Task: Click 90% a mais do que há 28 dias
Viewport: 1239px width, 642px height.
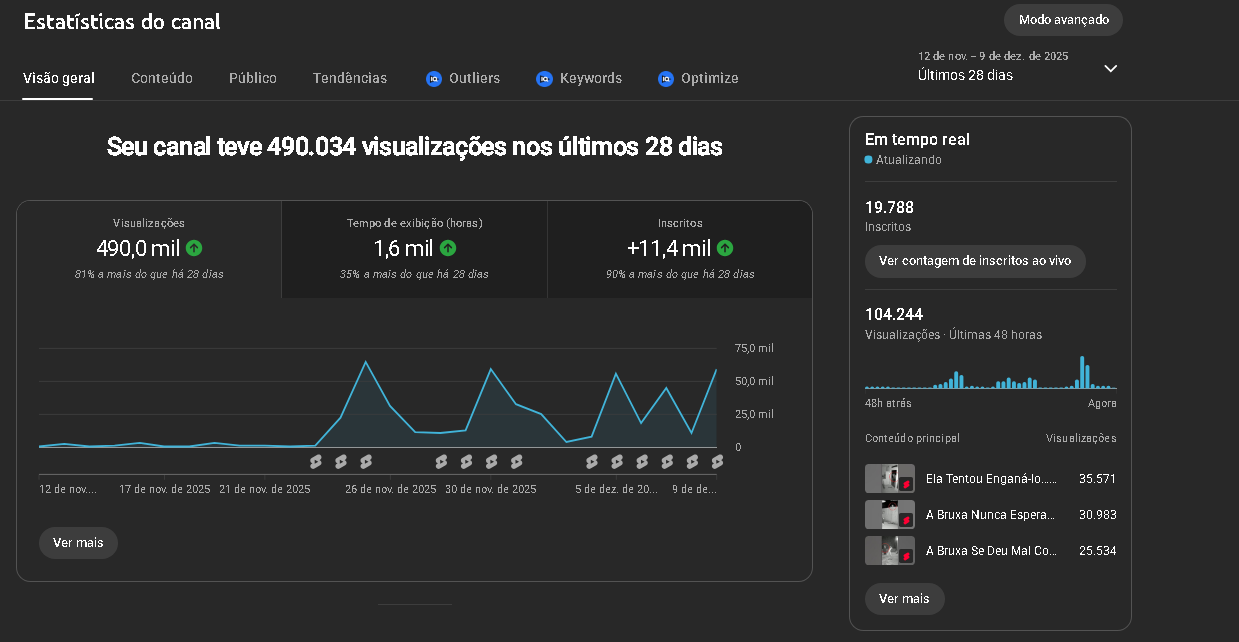Action: click(x=680, y=274)
